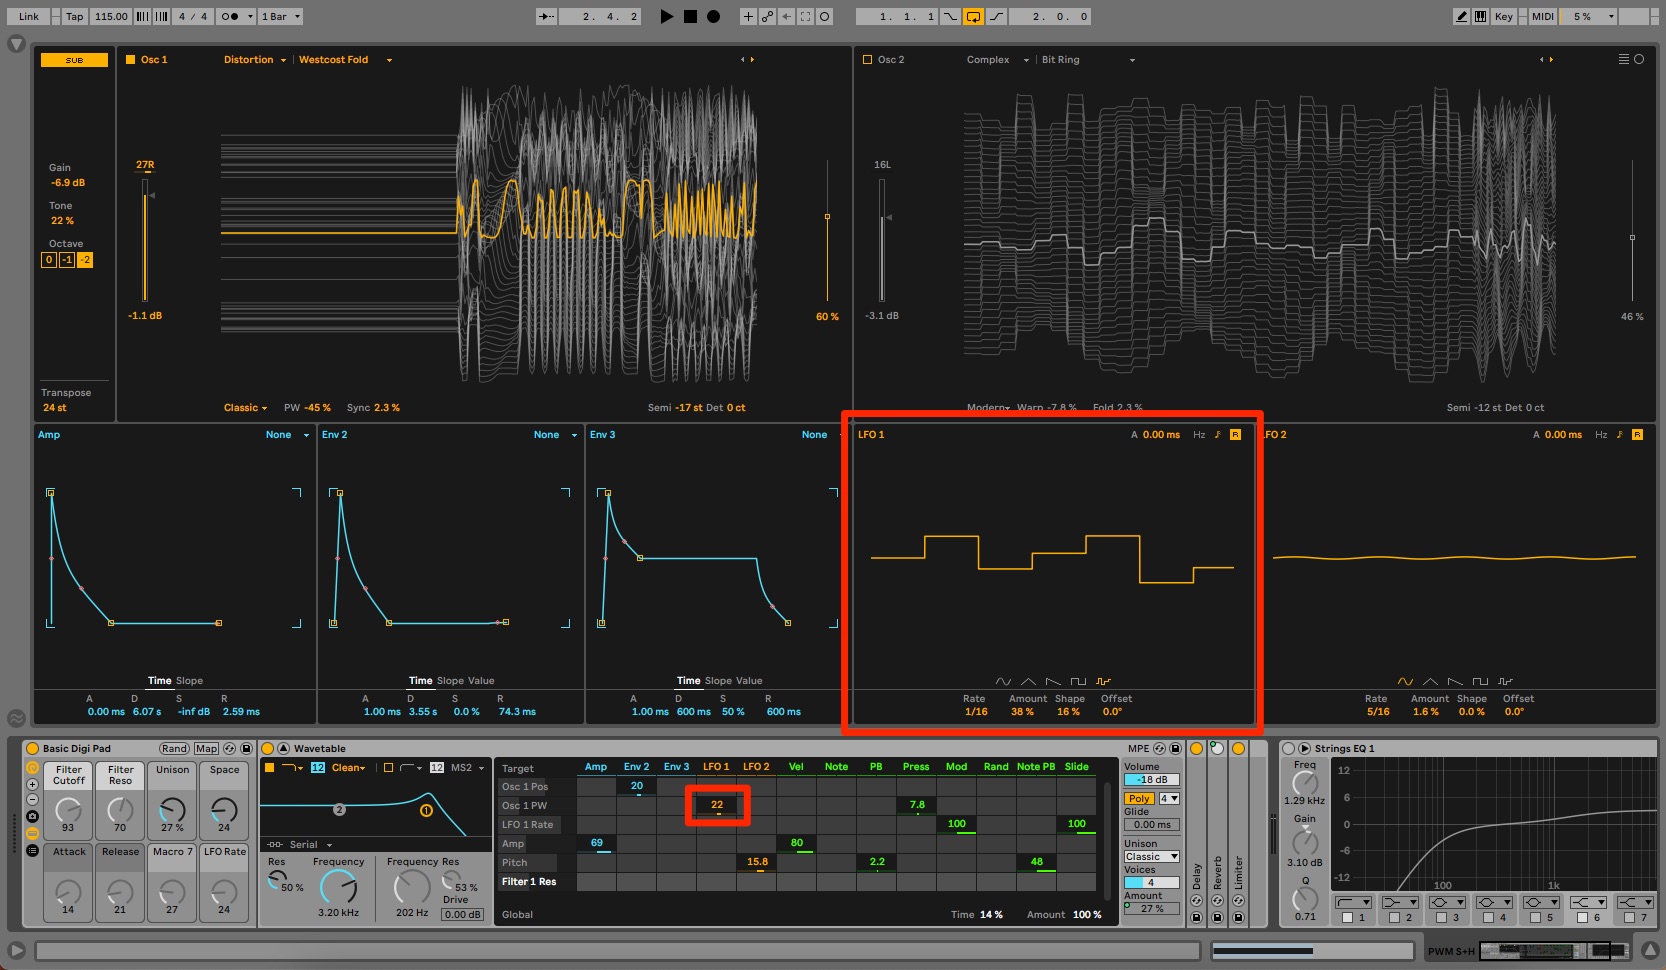
Task: Toggle computer MIDI keyboard icon
Action: coord(1480,16)
